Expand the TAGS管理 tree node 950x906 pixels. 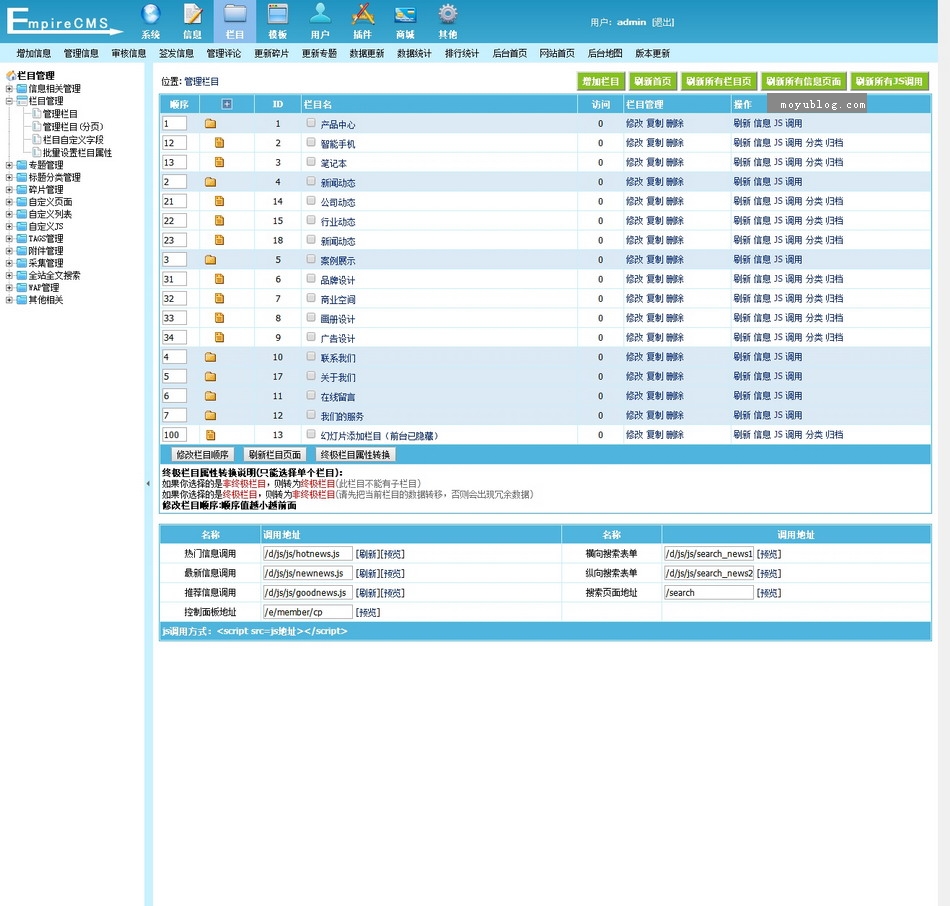tap(9, 239)
